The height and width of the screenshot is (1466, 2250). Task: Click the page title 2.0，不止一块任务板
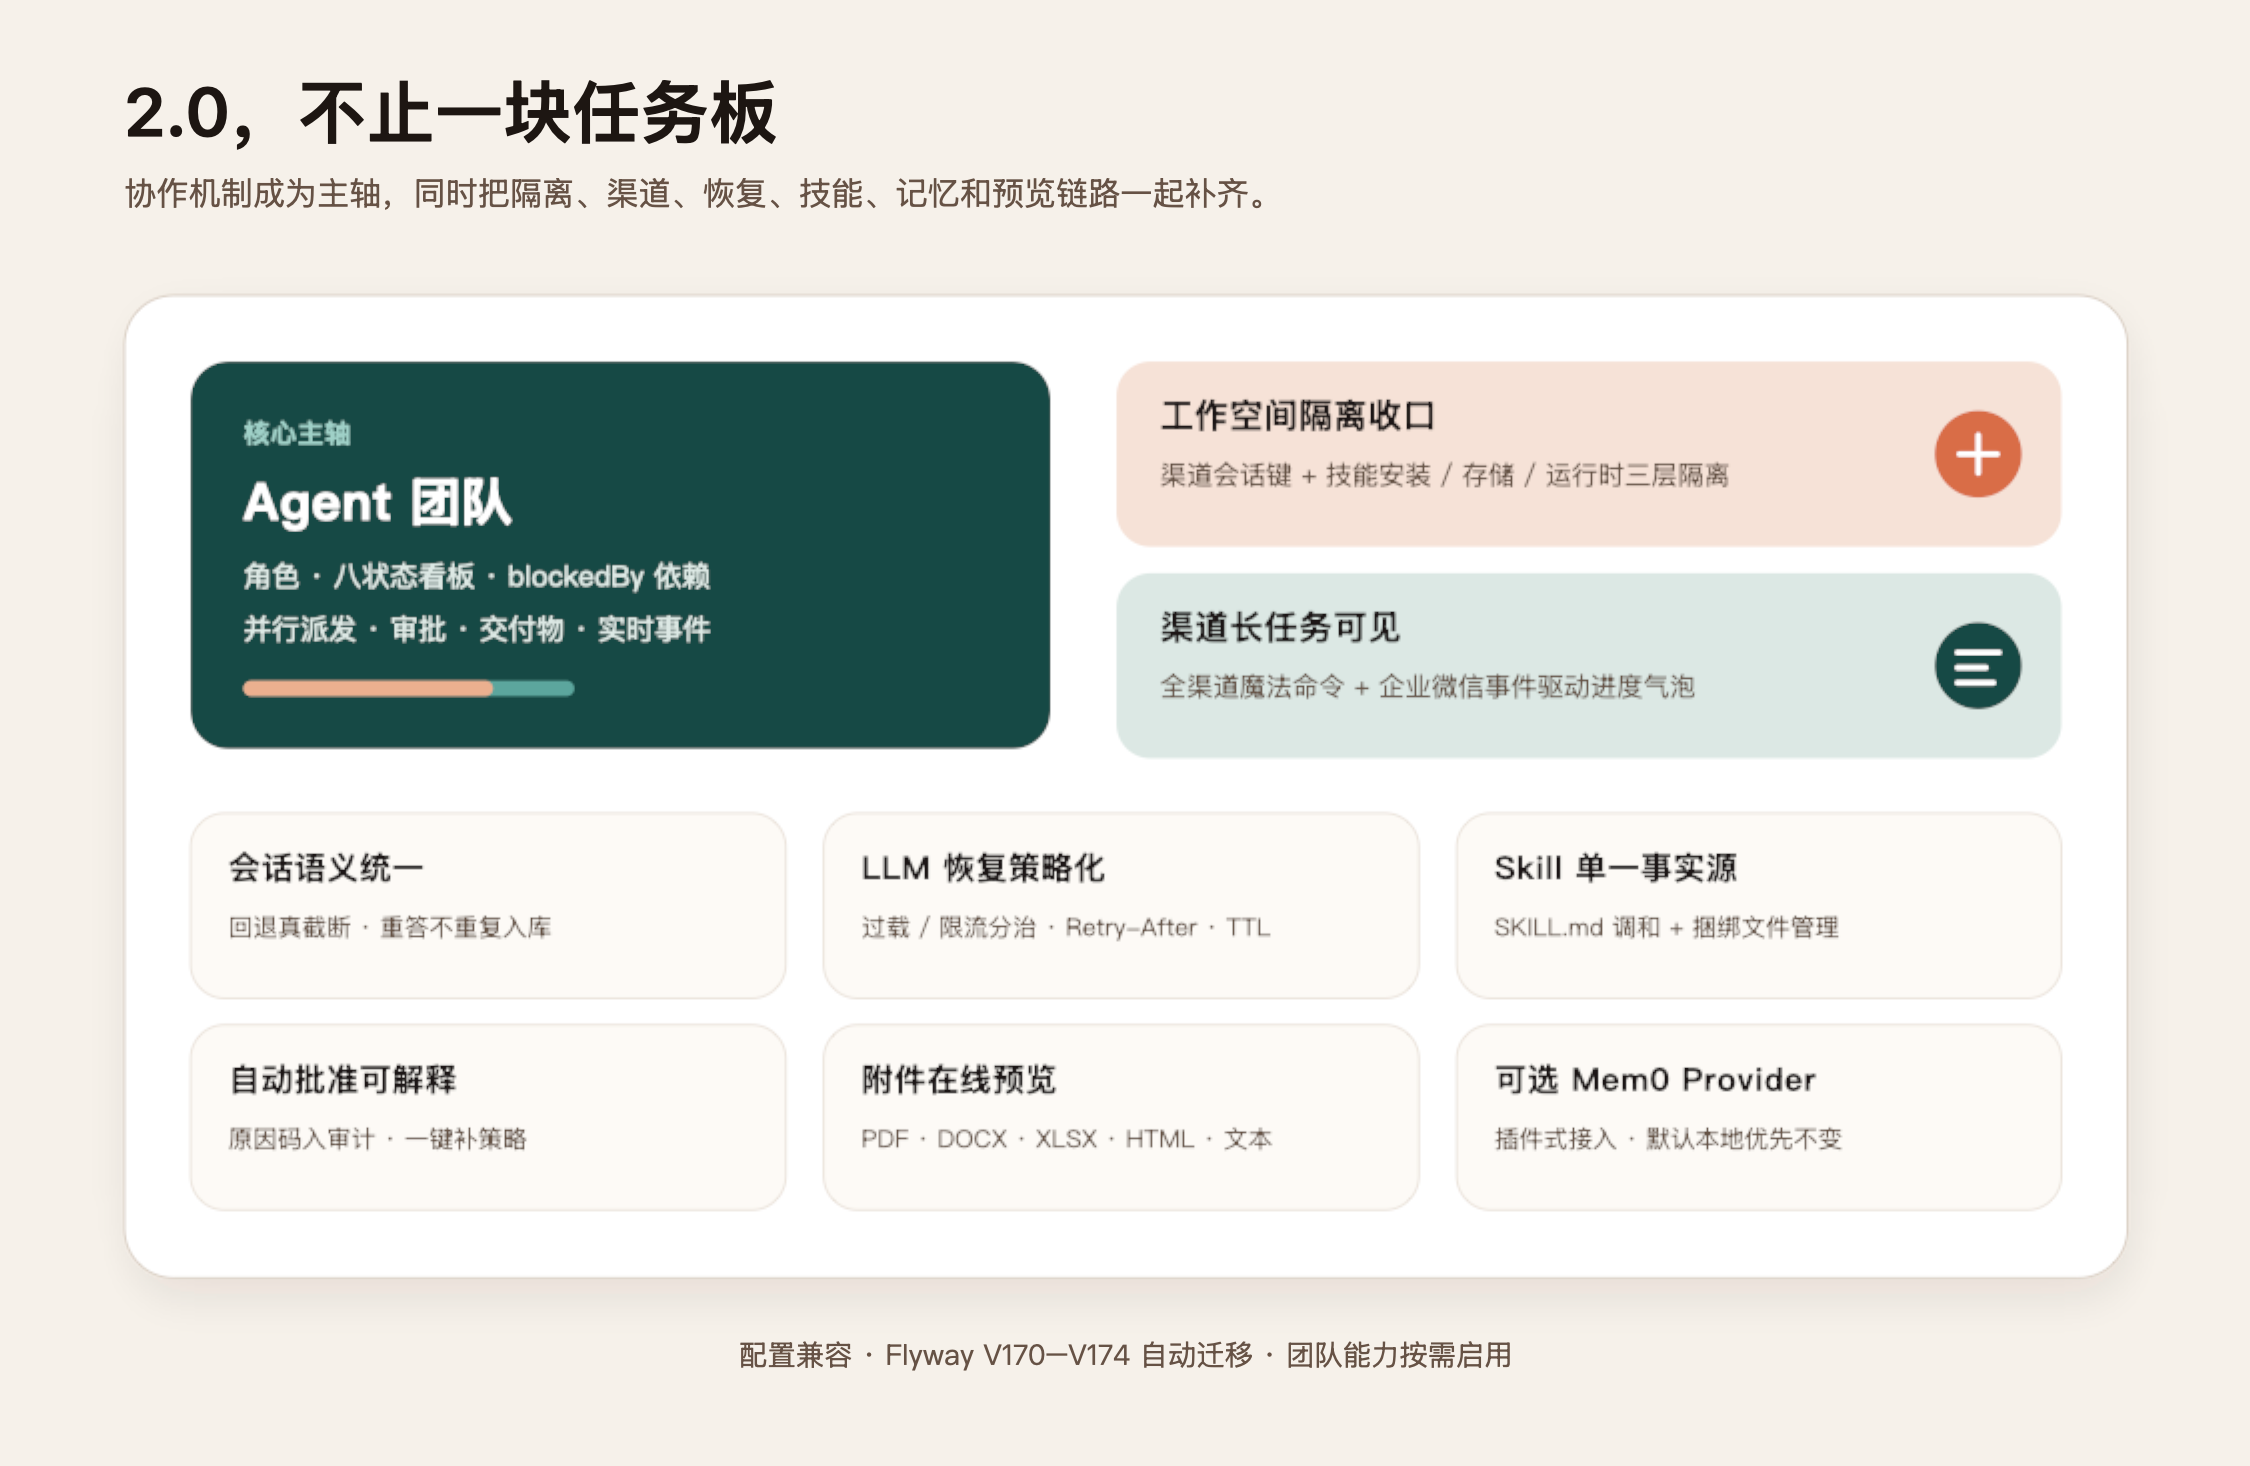coord(450,113)
